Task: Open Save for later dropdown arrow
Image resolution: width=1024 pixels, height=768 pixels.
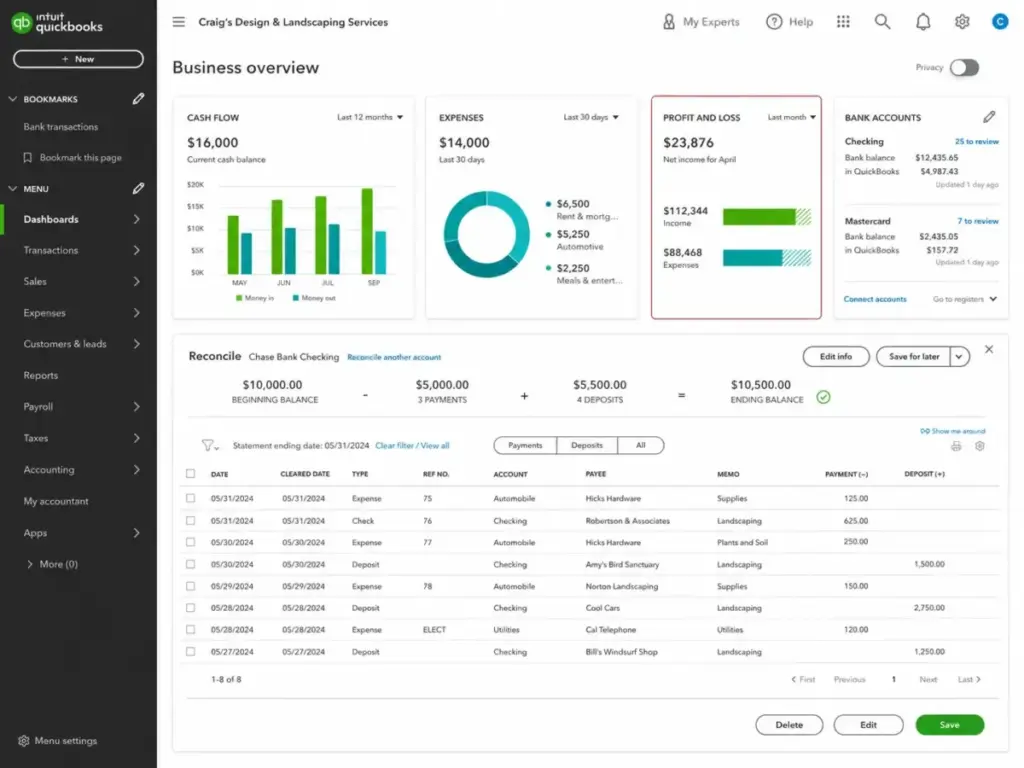Action: (959, 357)
